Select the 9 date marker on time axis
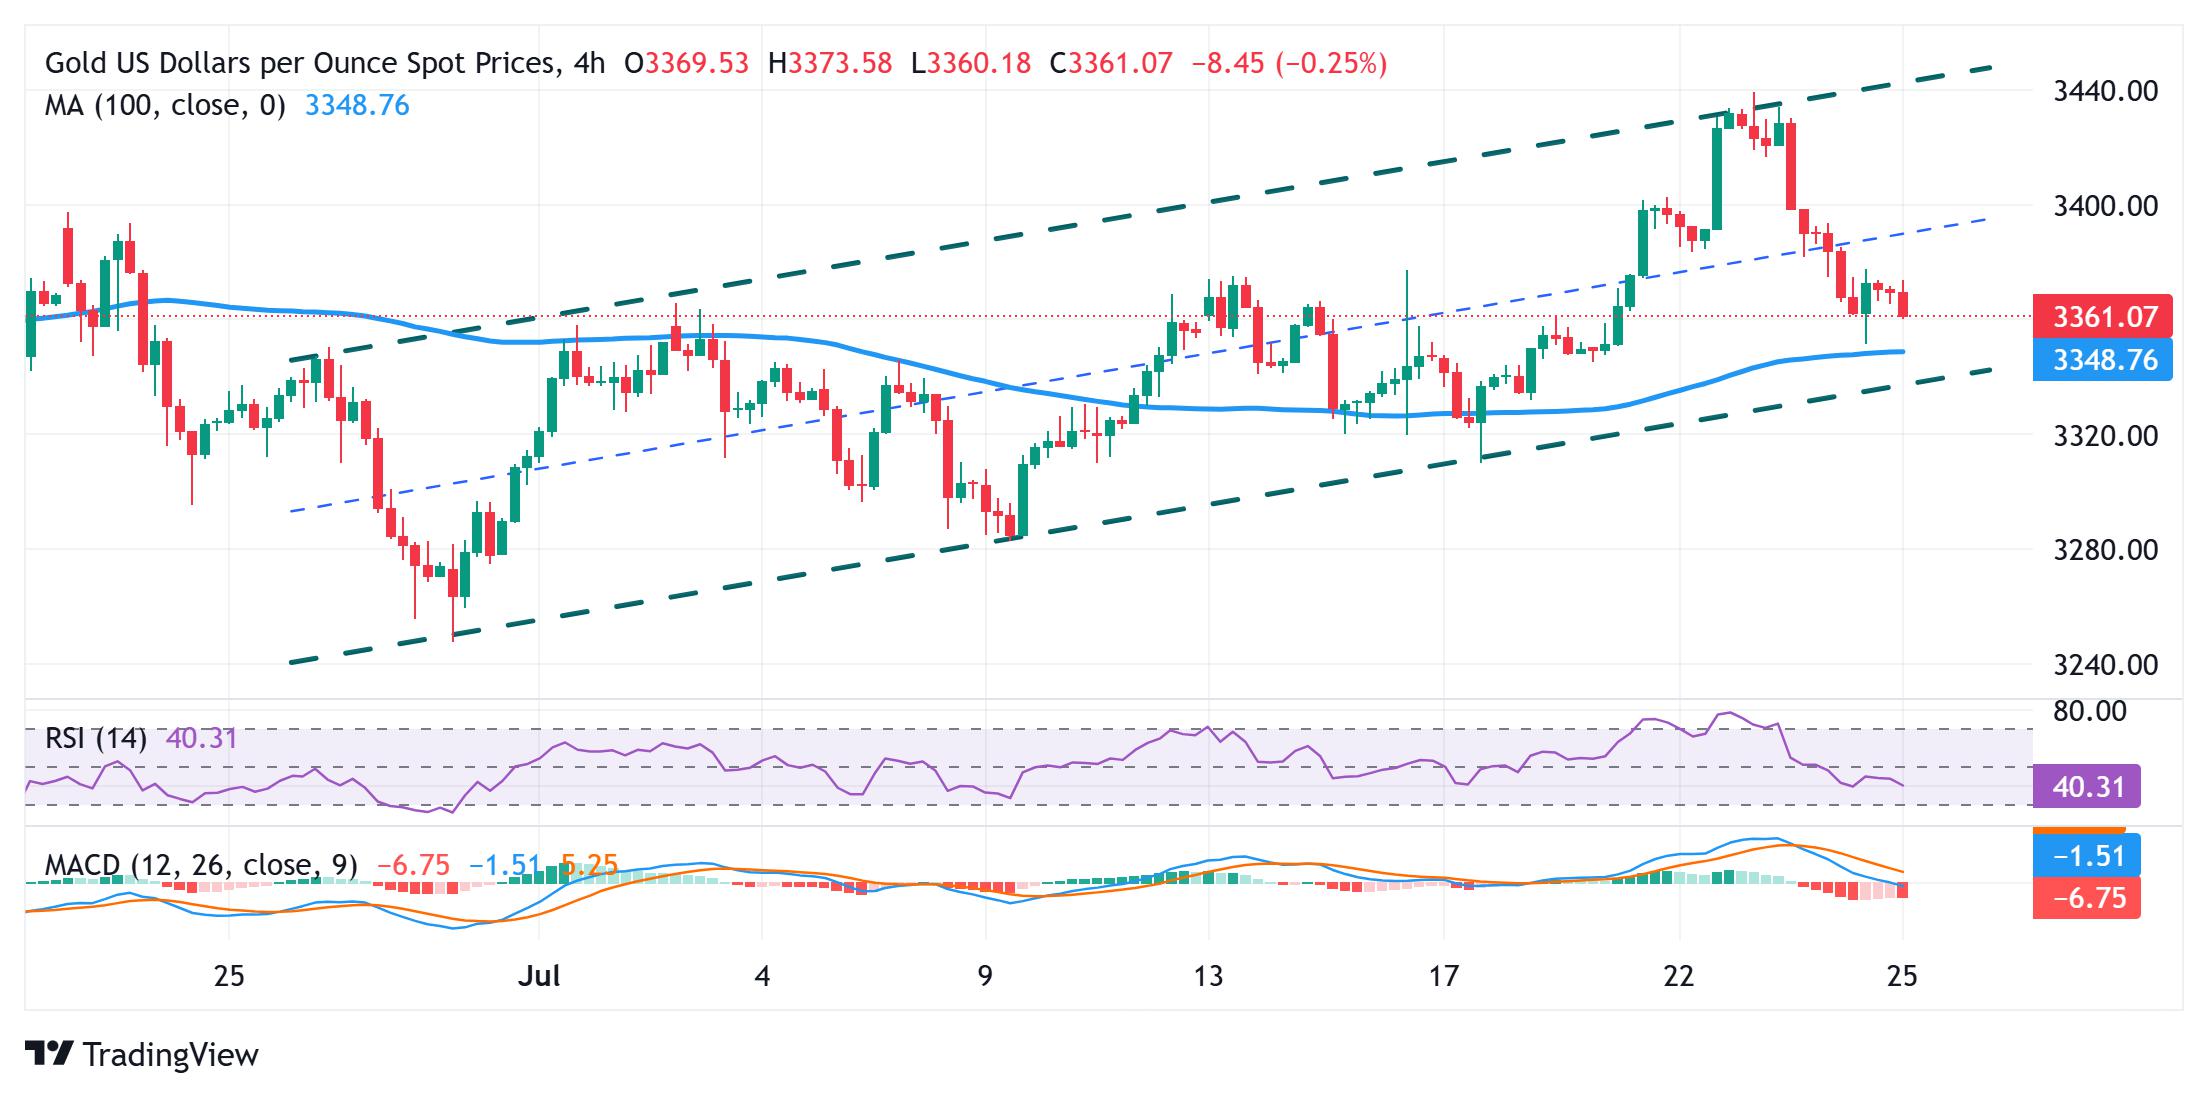The width and height of the screenshot is (2208, 1098). pyautogui.click(x=986, y=975)
